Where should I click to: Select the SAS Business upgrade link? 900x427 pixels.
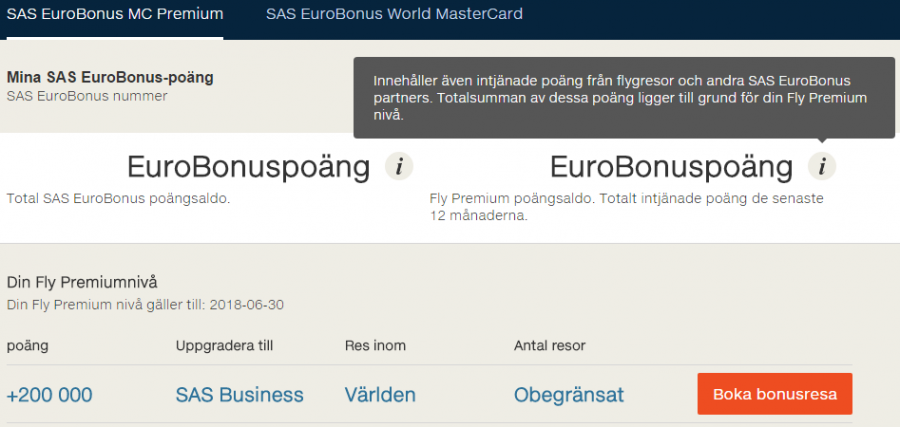[239, 395]
